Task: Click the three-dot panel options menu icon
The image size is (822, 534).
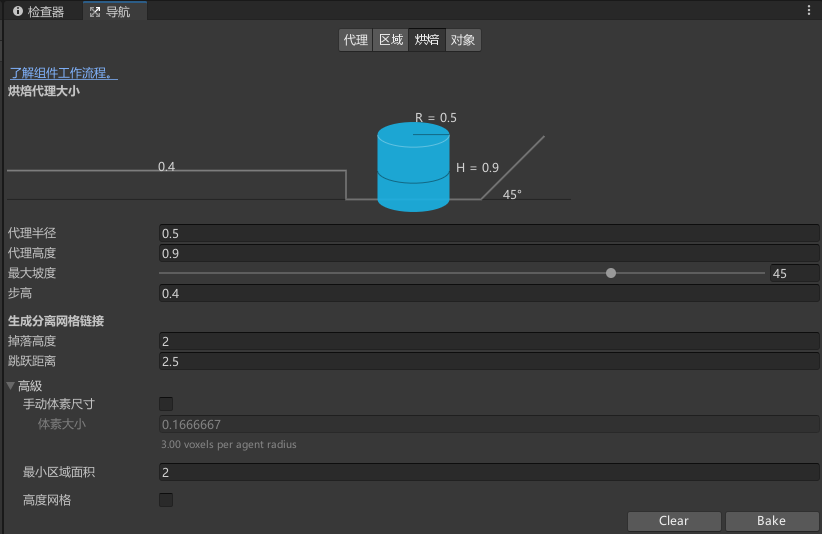Action: [808, 11]
